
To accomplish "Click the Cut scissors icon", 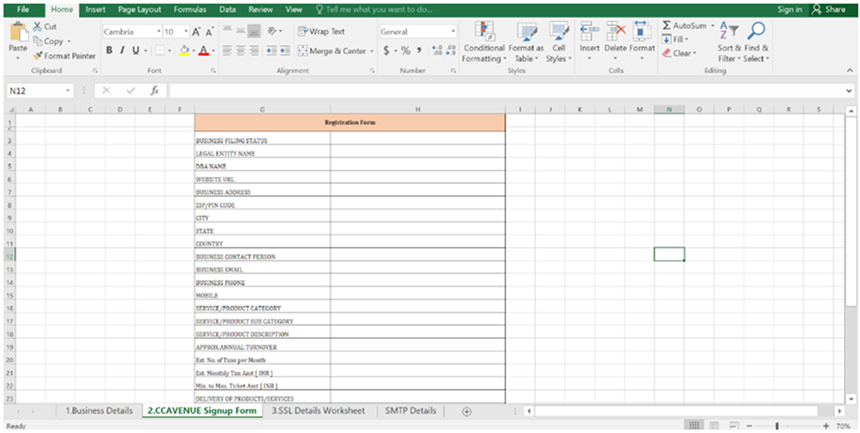I will pos(37,26).
